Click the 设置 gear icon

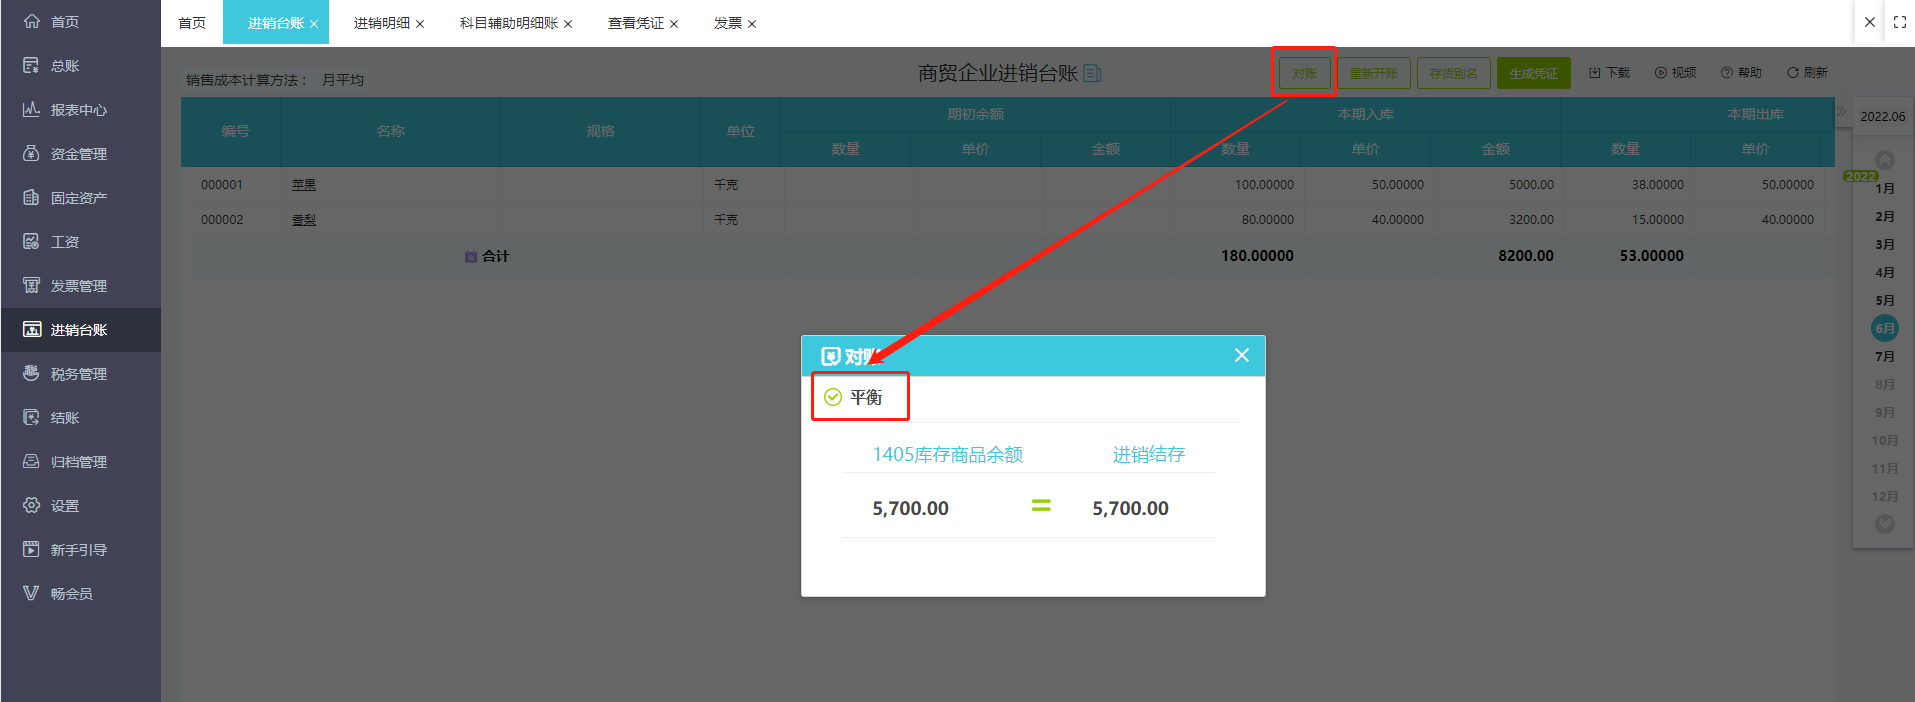pyautogui.click(x=32, y=505)
